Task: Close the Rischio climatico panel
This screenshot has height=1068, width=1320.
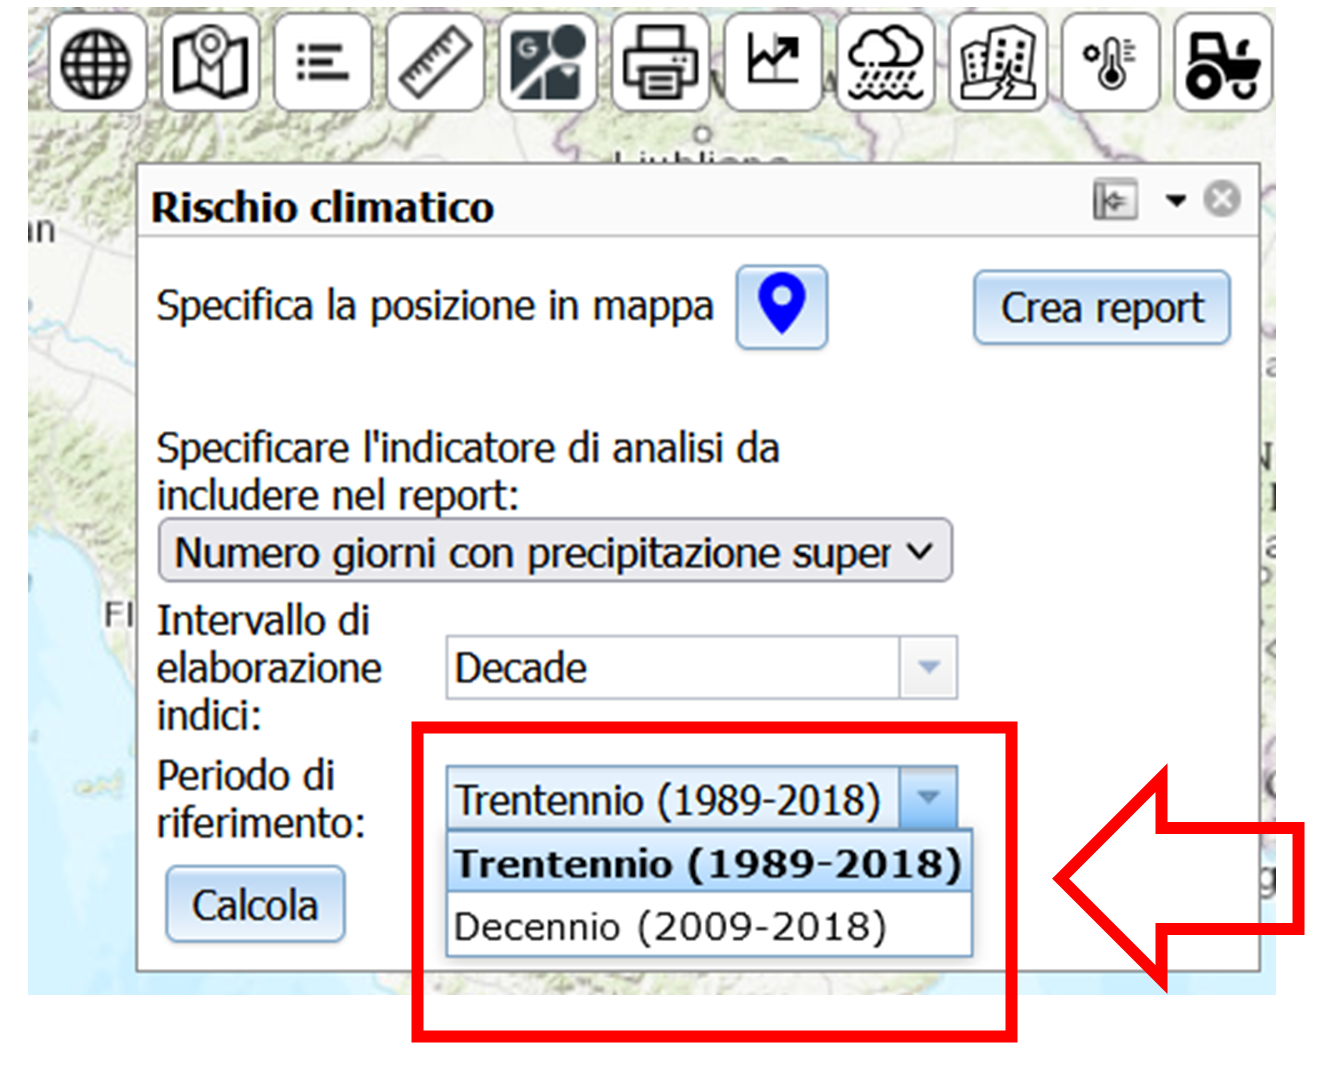Action: pos(1222,199)
